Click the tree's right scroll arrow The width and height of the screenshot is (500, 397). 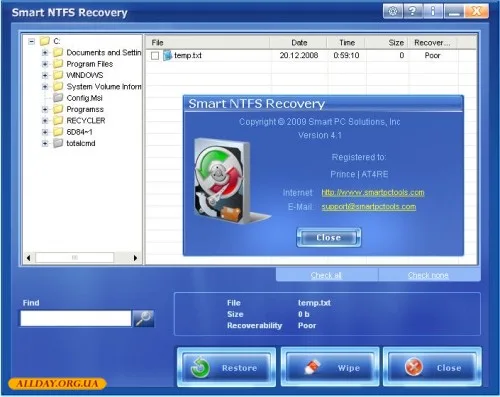point(135,258)
